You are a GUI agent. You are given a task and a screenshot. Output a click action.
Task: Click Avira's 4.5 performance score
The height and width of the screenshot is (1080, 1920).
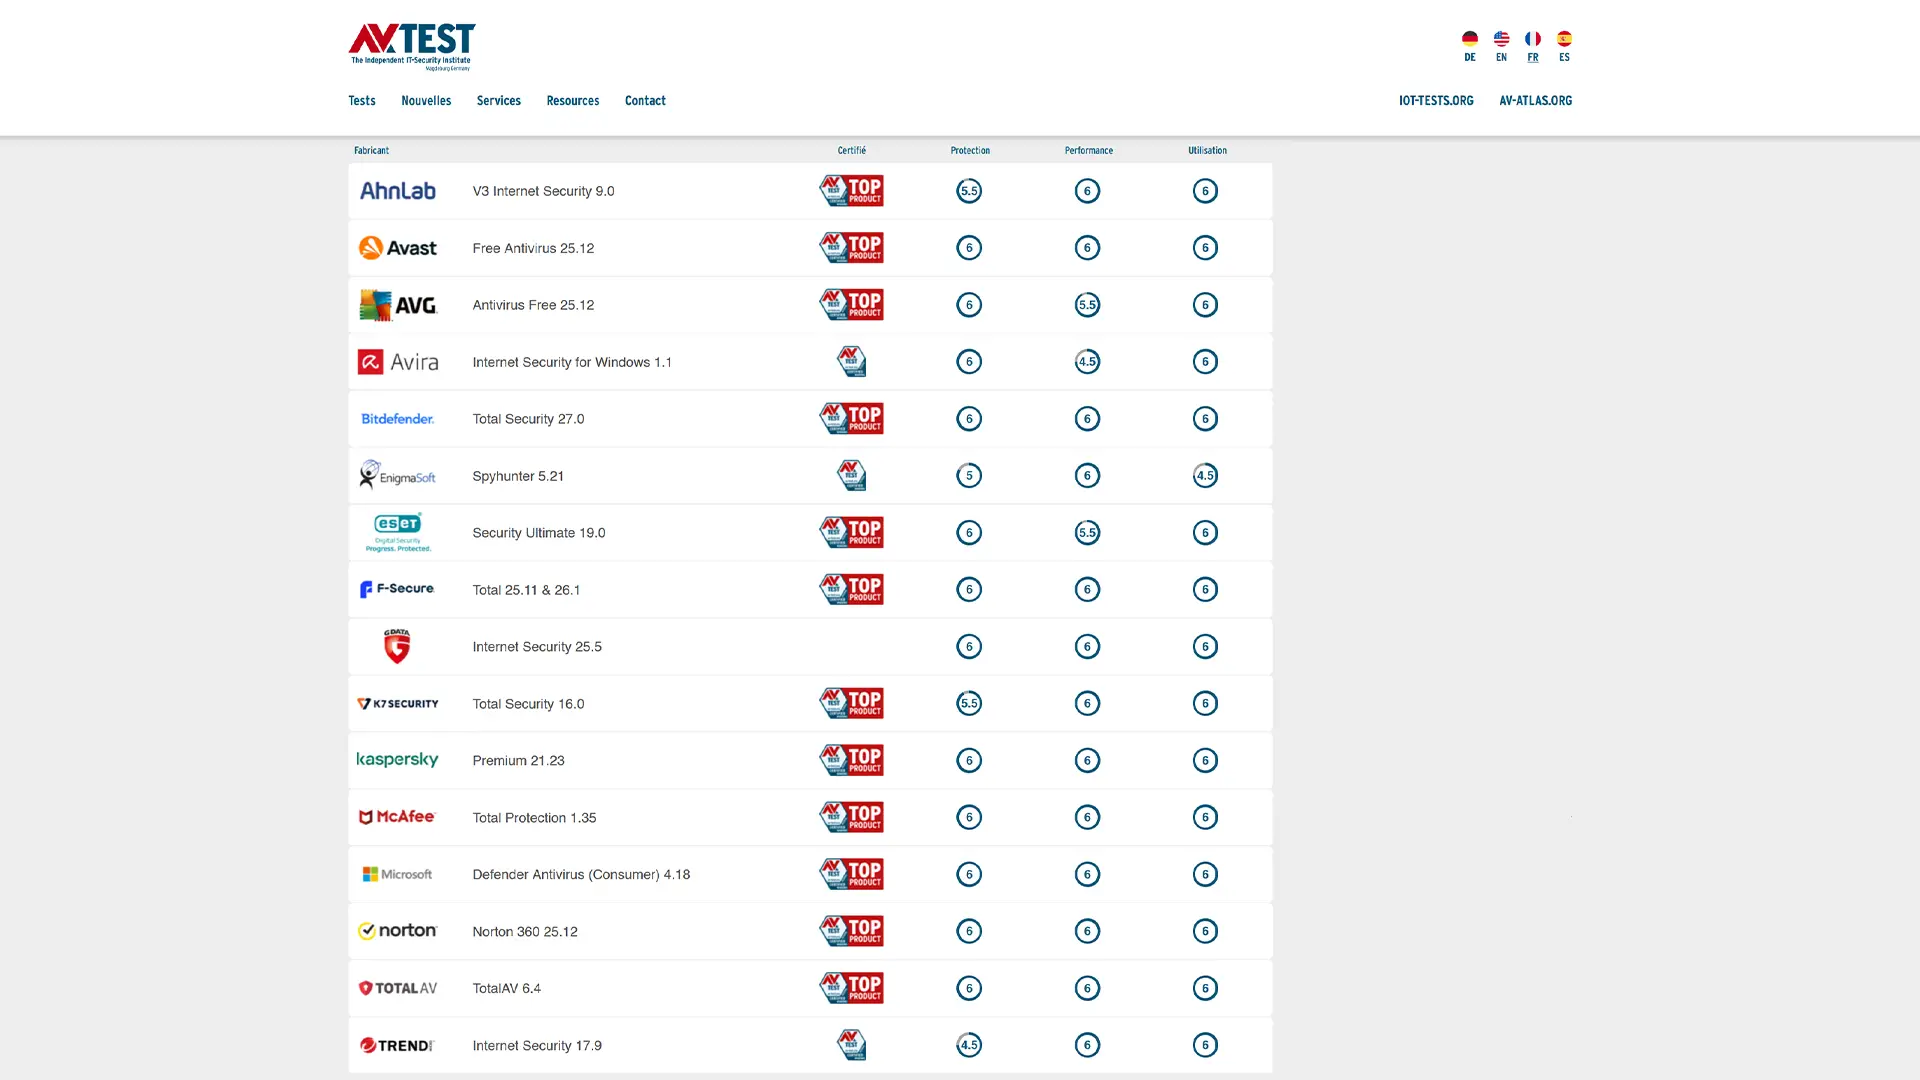(1087, 362)
